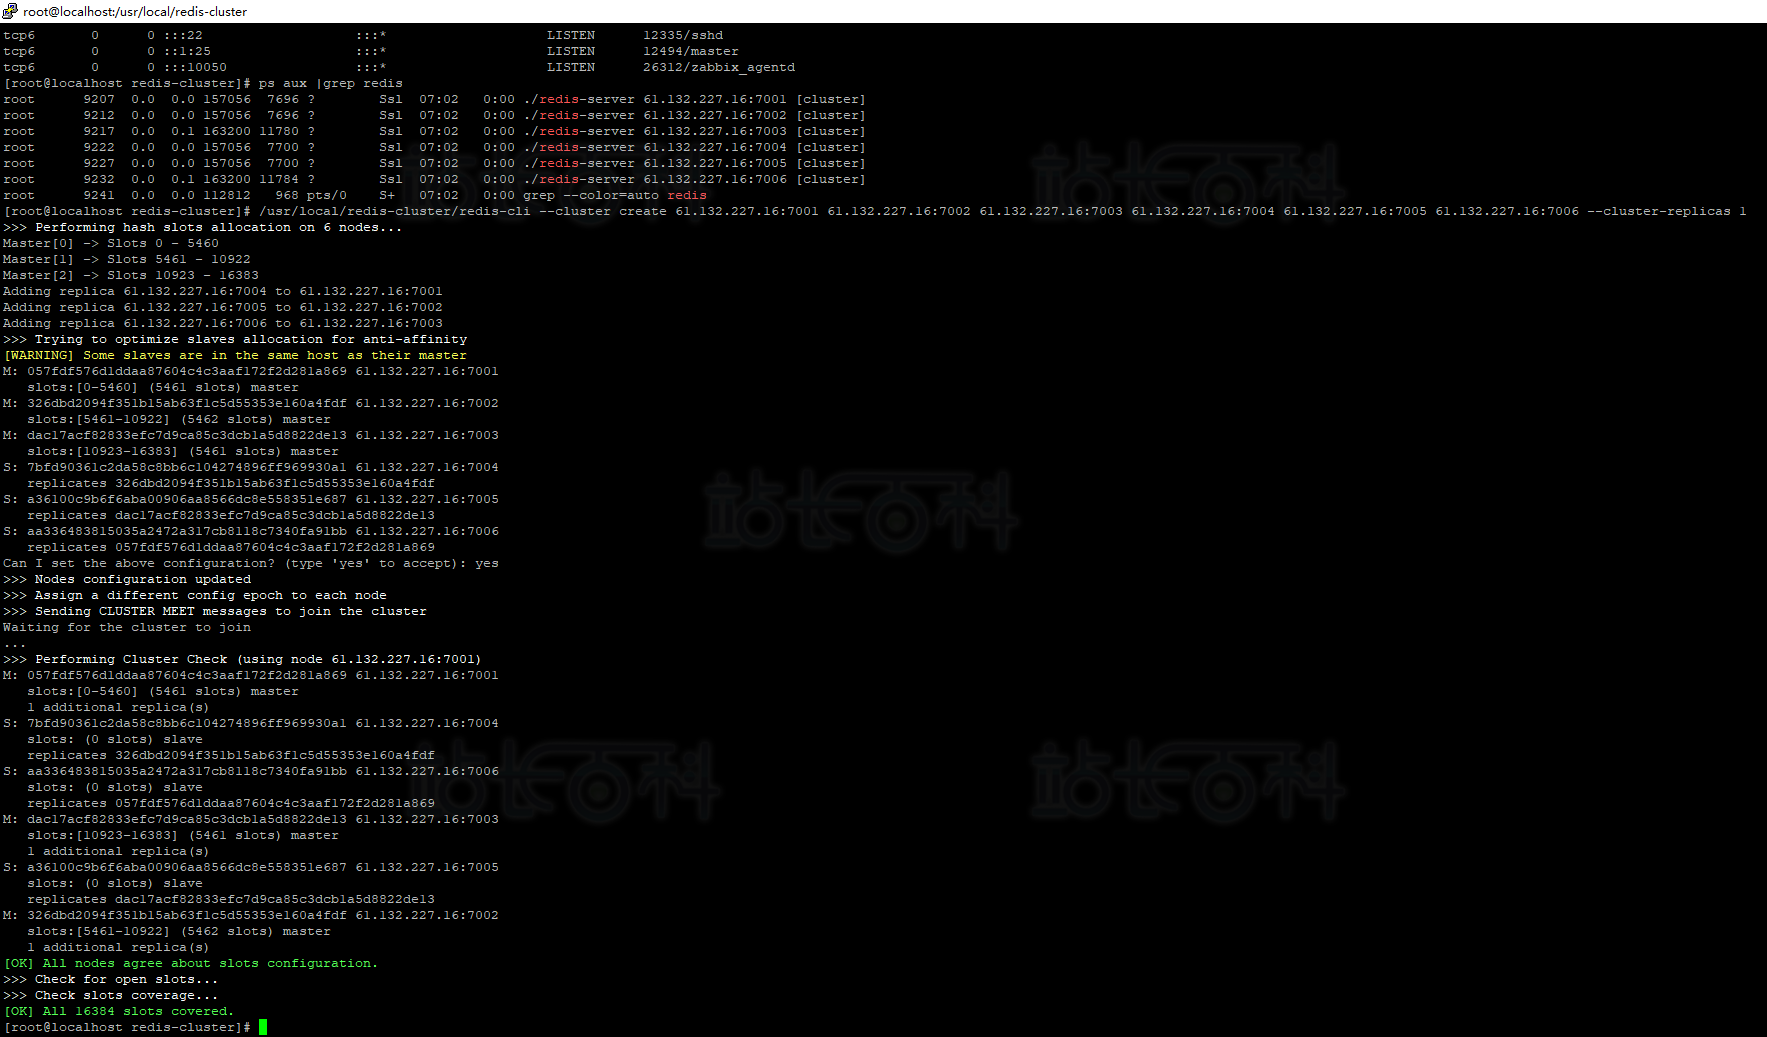Screen dimensions: 1767x1037
Task: Click "pts/0" terminal column value
Action: point(327,195)
